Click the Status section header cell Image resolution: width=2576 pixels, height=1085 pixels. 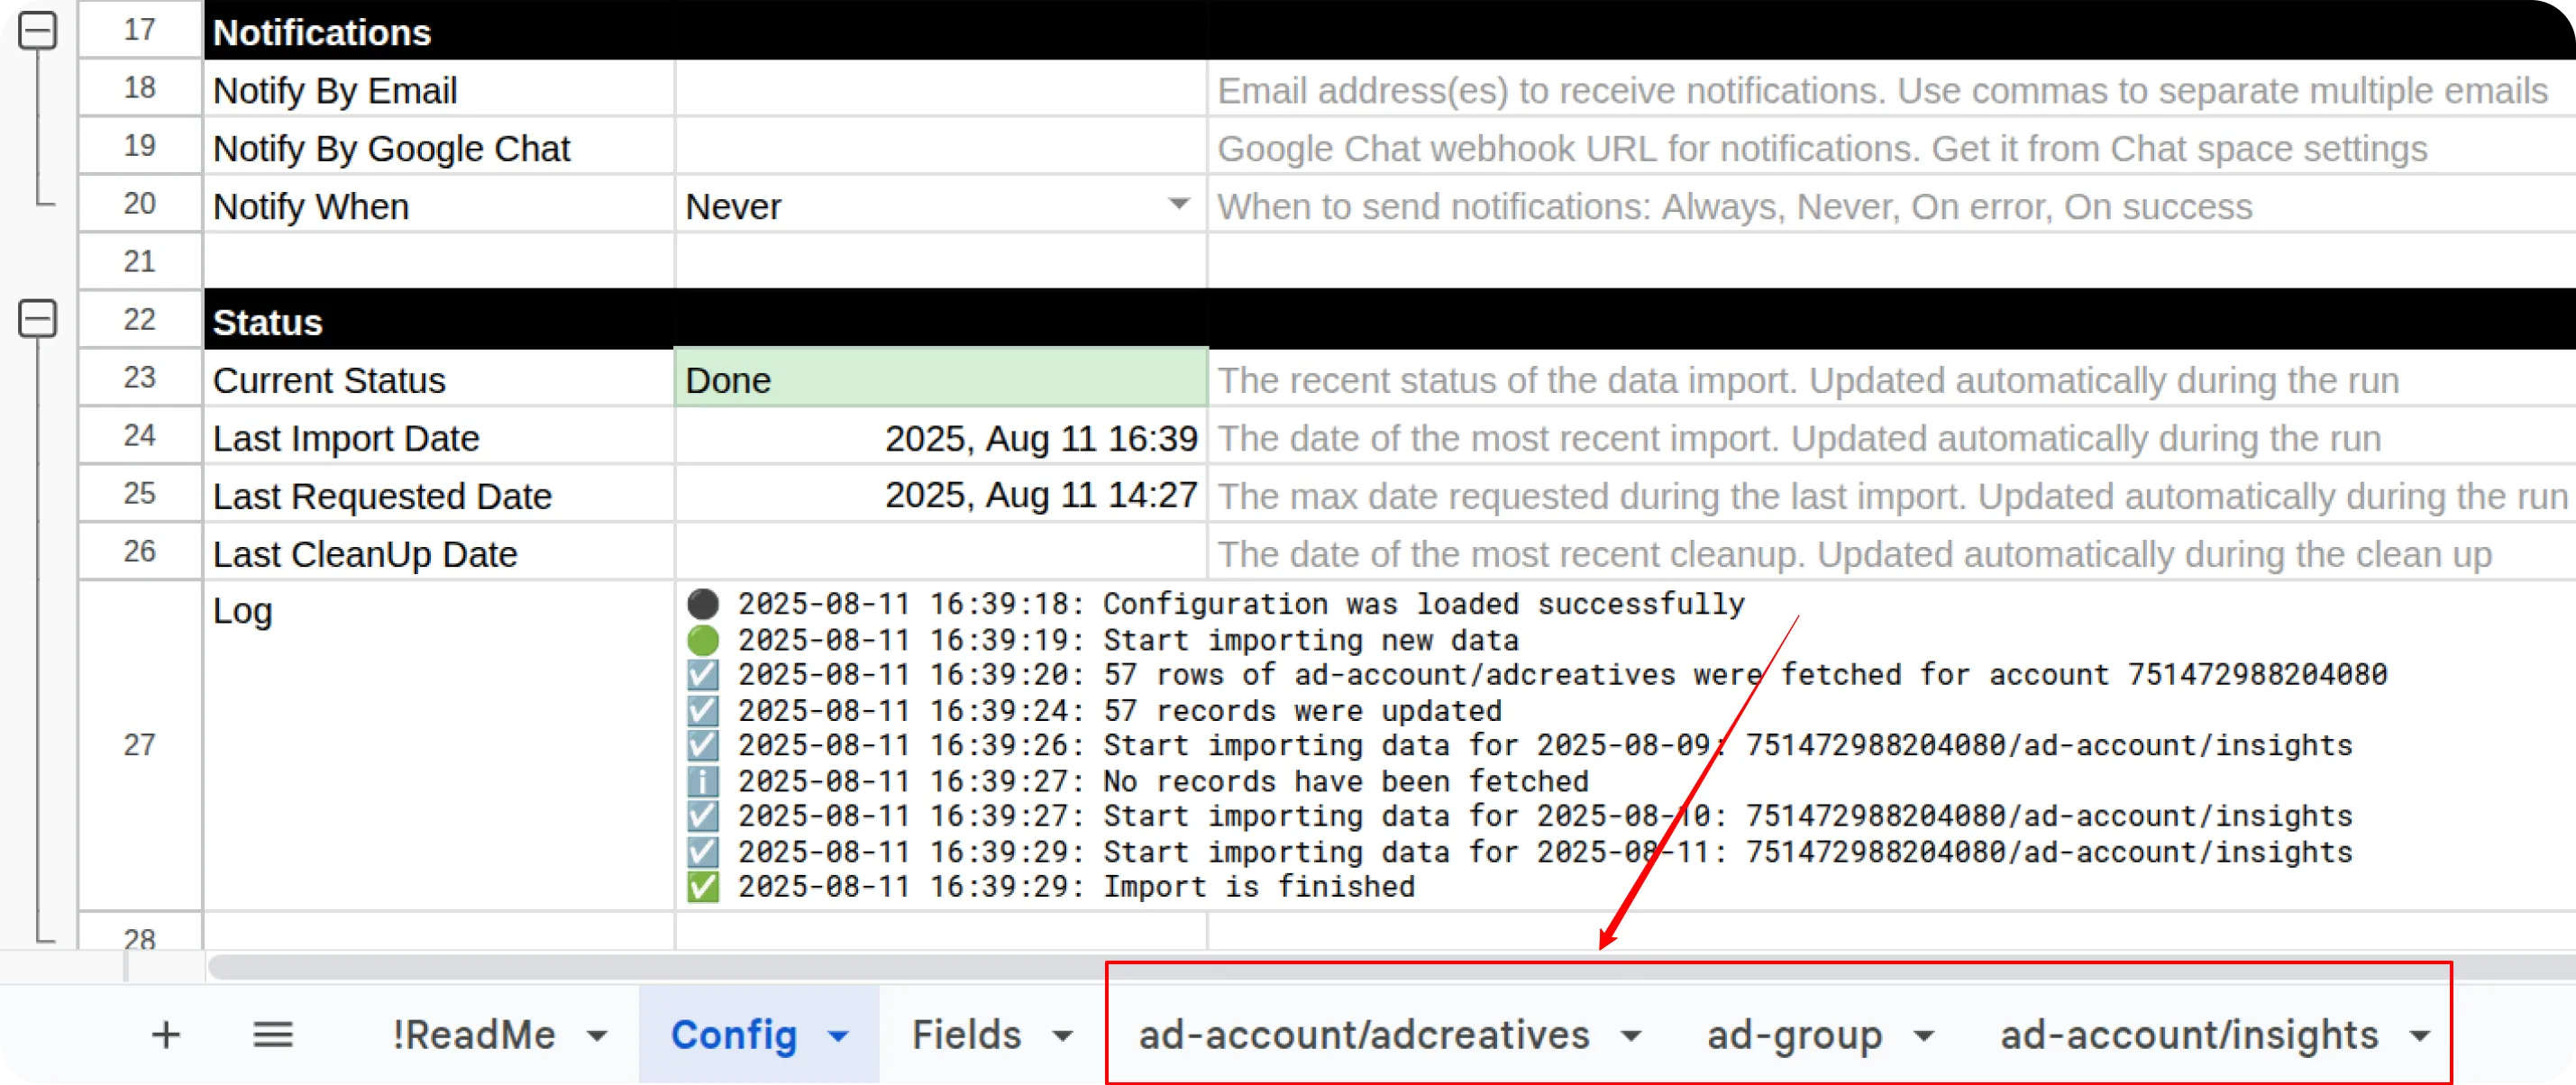pyautogui.click(x=439, y=320)
